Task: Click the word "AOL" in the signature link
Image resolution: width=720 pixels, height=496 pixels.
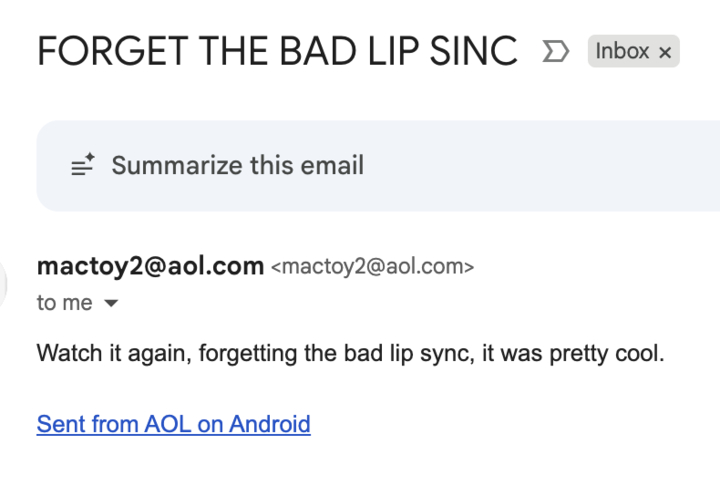Action: pyautogui.click(x=167, y=424)
